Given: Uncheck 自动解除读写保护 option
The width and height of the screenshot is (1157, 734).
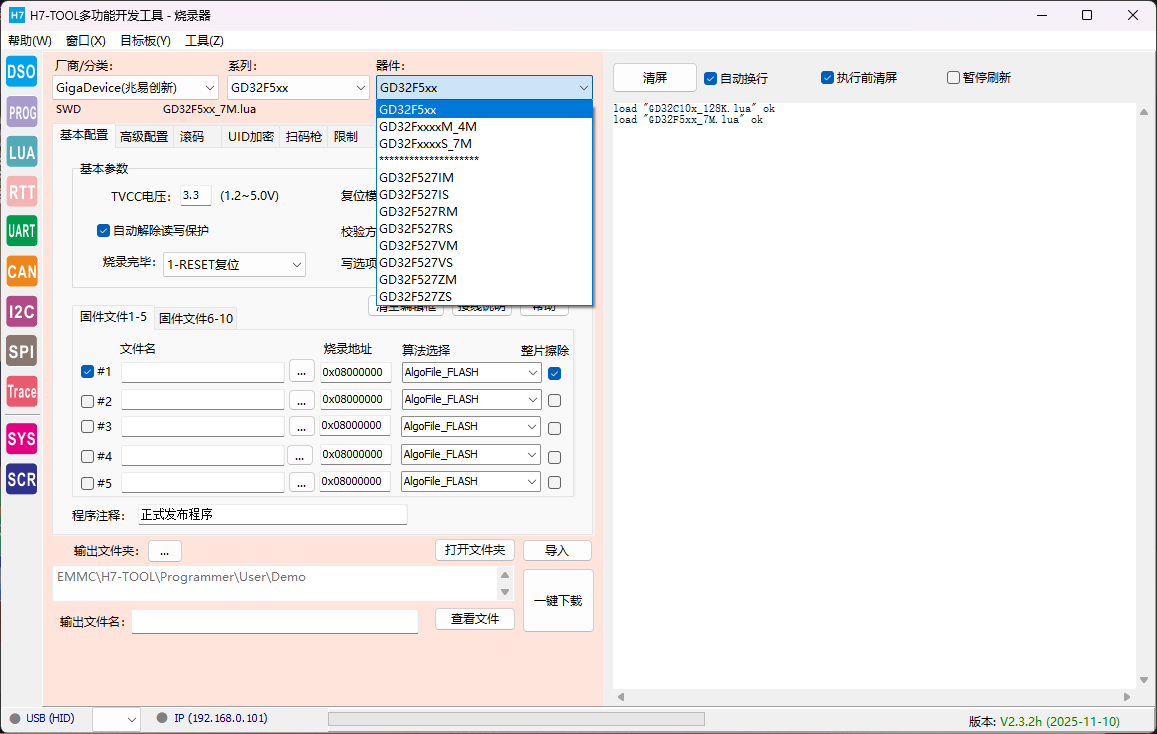Looking at the screenshot, I should (x=103, y=231).
